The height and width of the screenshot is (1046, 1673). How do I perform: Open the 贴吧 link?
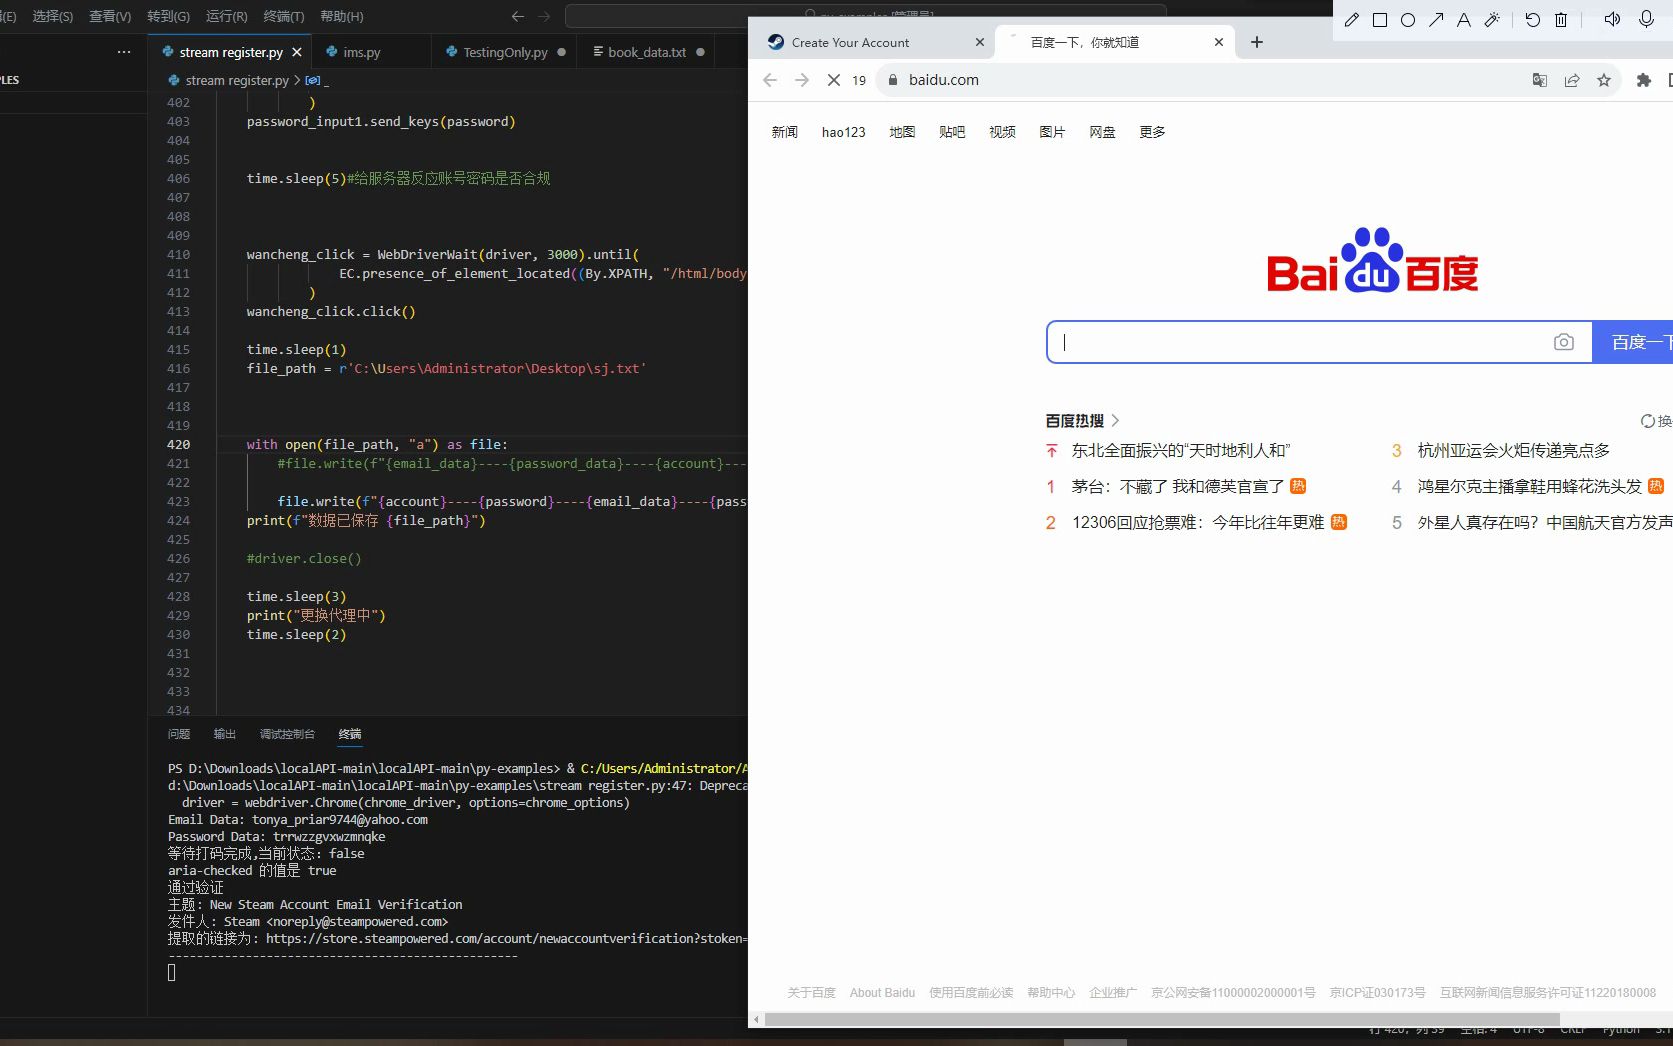(952, 132)
